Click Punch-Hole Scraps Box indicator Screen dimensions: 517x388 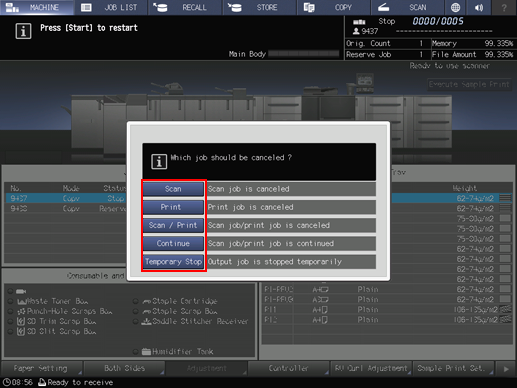(10, 311)
